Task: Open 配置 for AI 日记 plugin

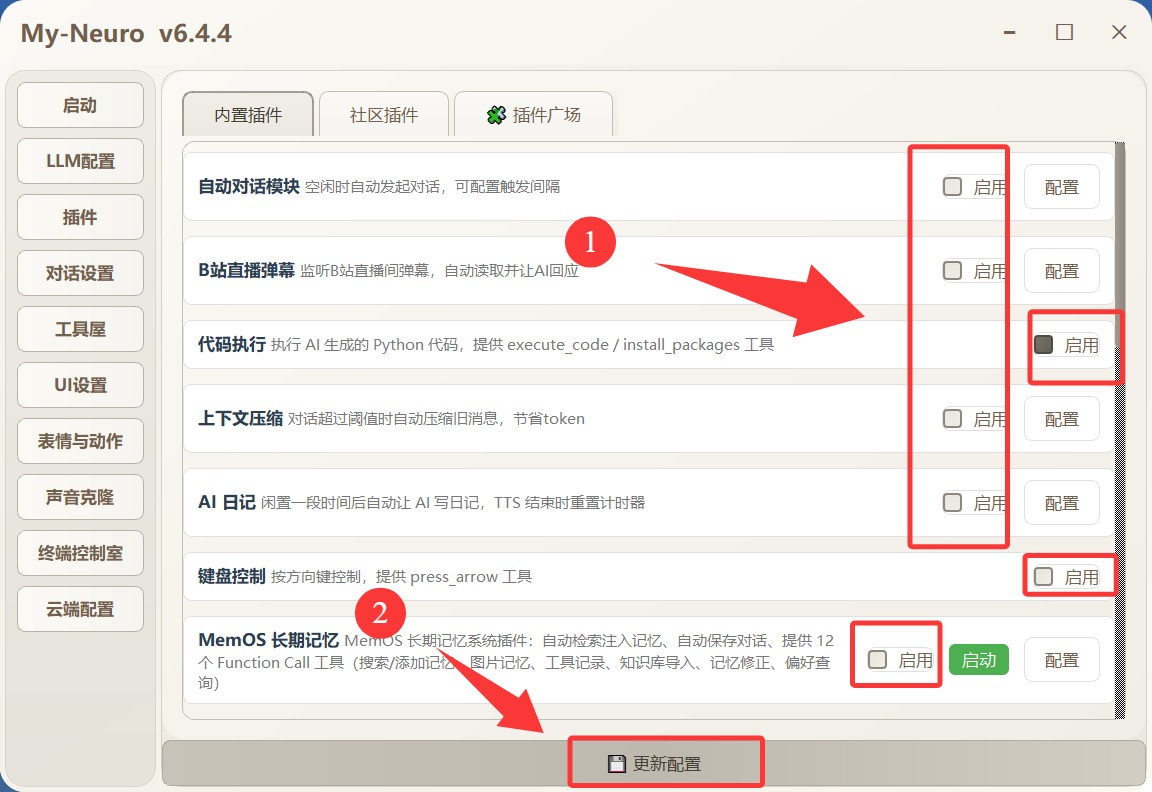Action: pos(1061,503)
